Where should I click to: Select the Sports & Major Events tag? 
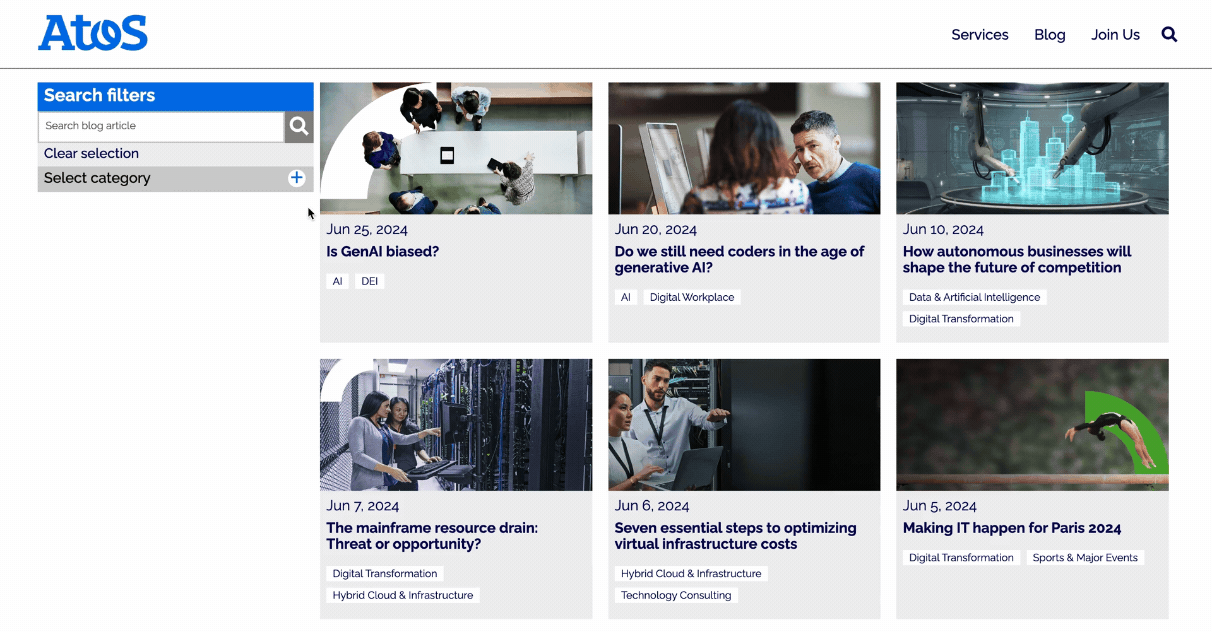tap(1085, 558)
